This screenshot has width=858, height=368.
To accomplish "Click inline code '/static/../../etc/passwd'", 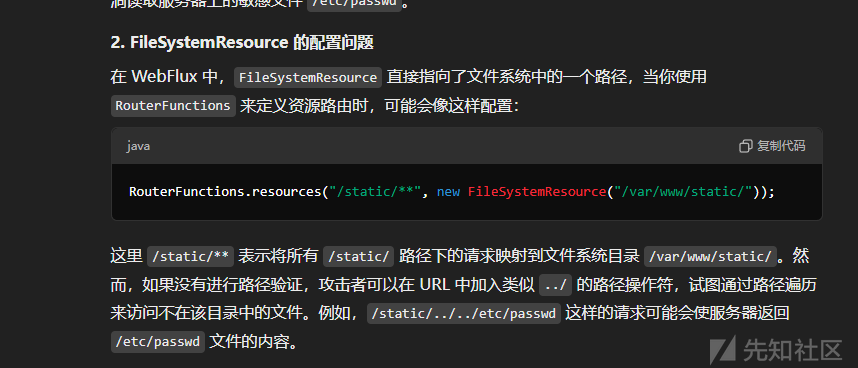I will [x=464, y=313].
